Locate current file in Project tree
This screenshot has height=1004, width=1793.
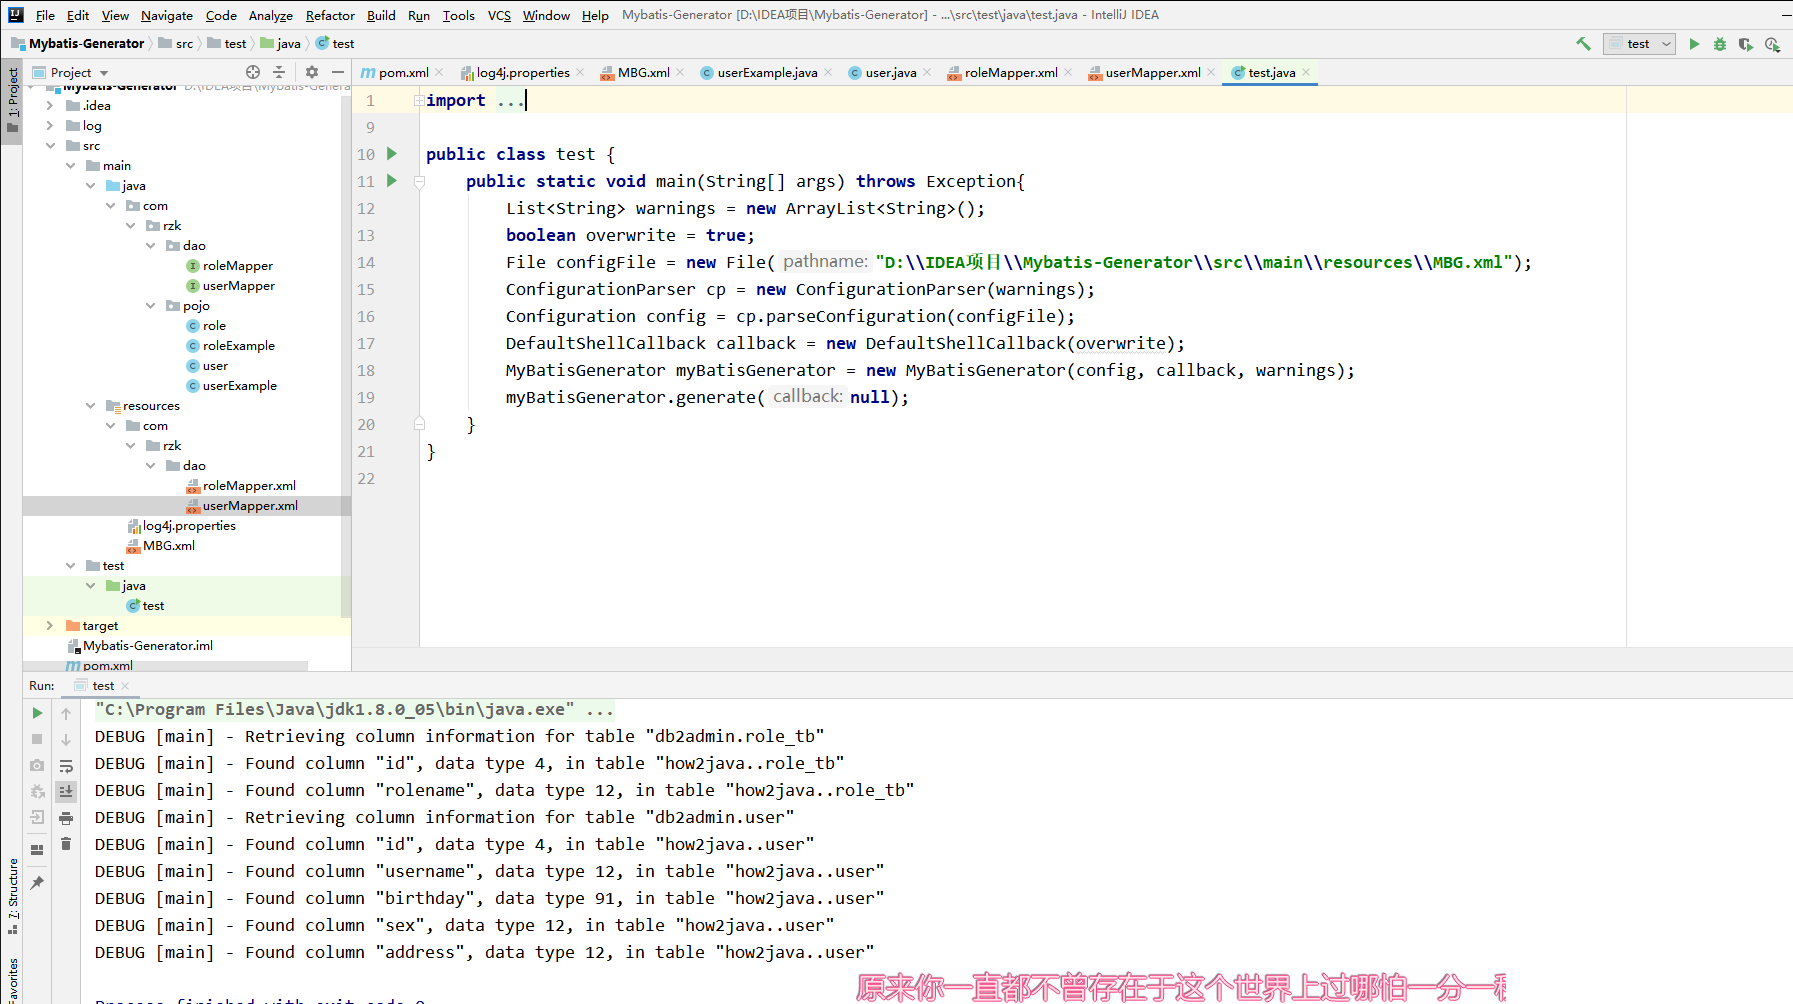click(253, 72)
